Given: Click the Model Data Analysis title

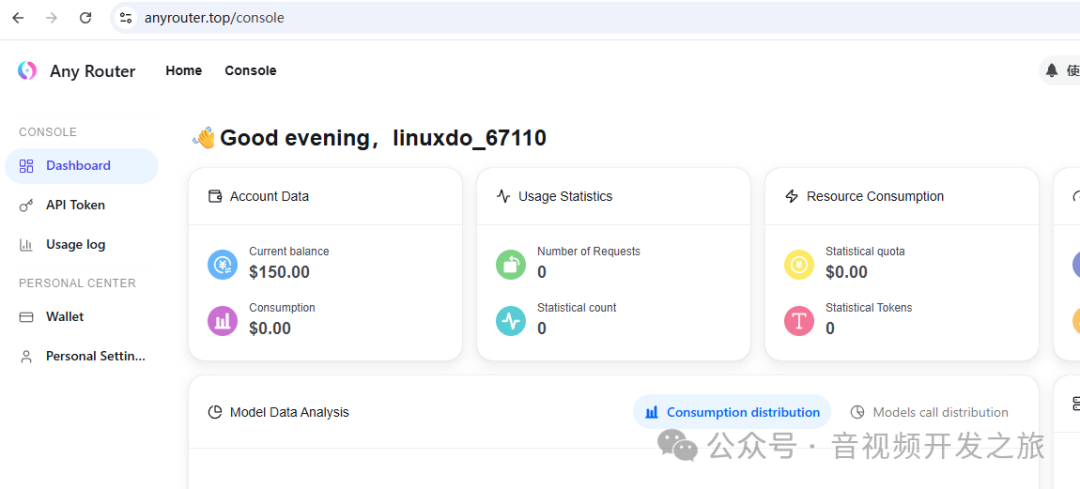Looking at the screenshot, I should click(289, 413).
